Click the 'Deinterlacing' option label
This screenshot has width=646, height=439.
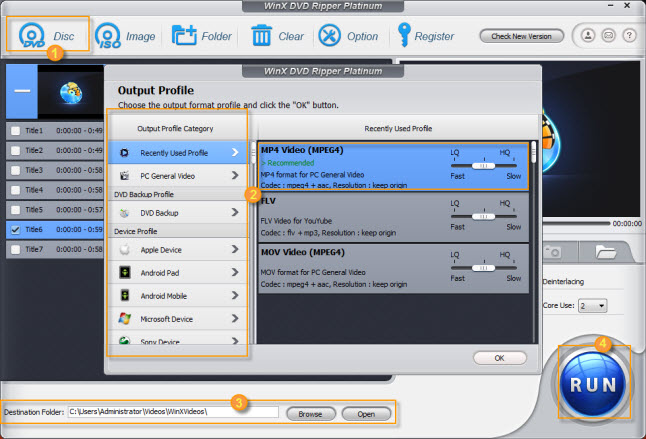563,282
